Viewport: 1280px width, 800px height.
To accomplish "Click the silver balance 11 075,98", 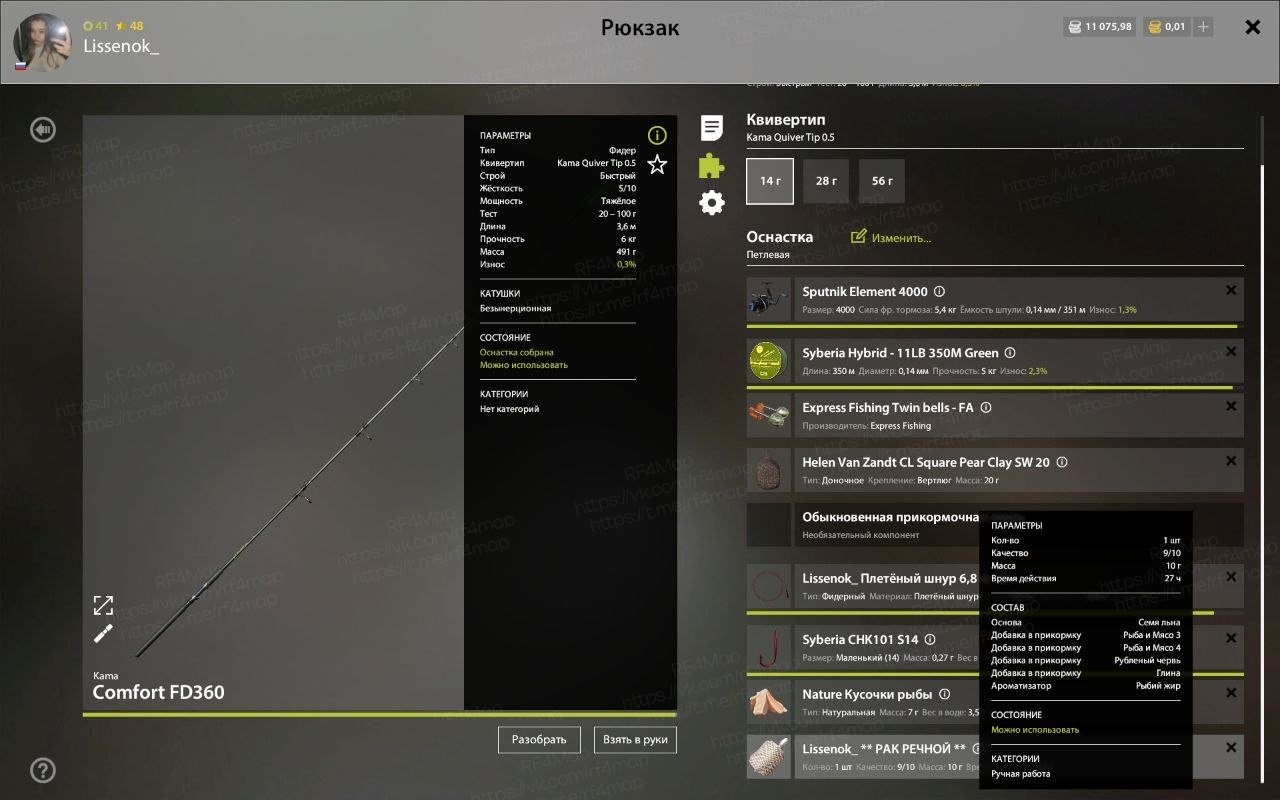I will (x=1100, y=27).
